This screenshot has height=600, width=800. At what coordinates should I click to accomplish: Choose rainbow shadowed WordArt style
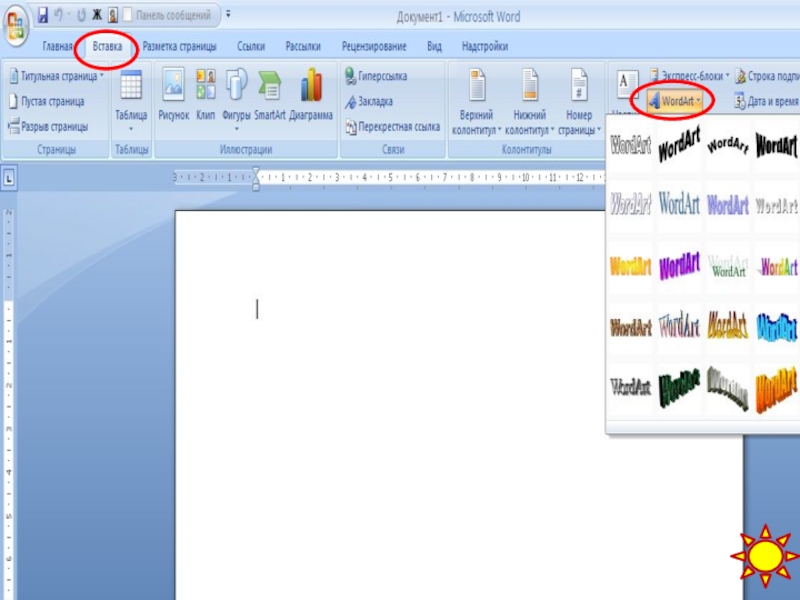pos(776,266)
